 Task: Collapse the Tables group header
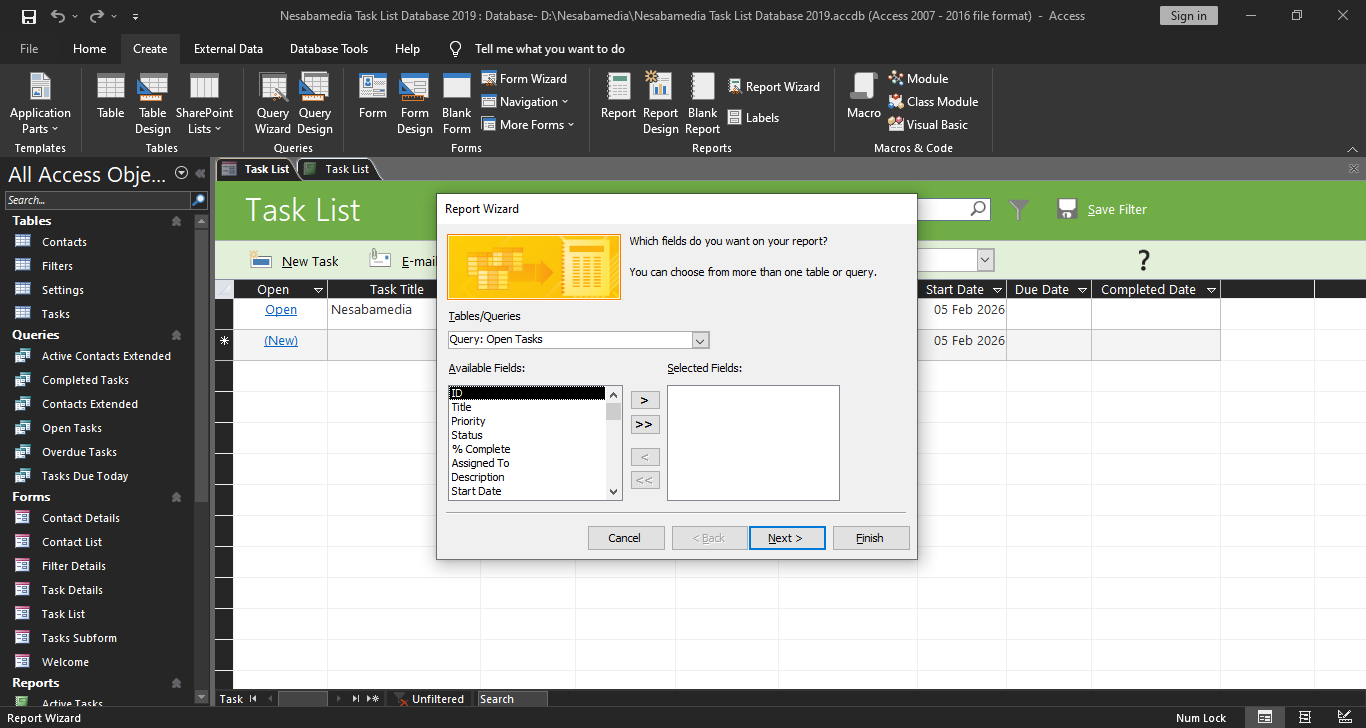(x=176, y=221)
